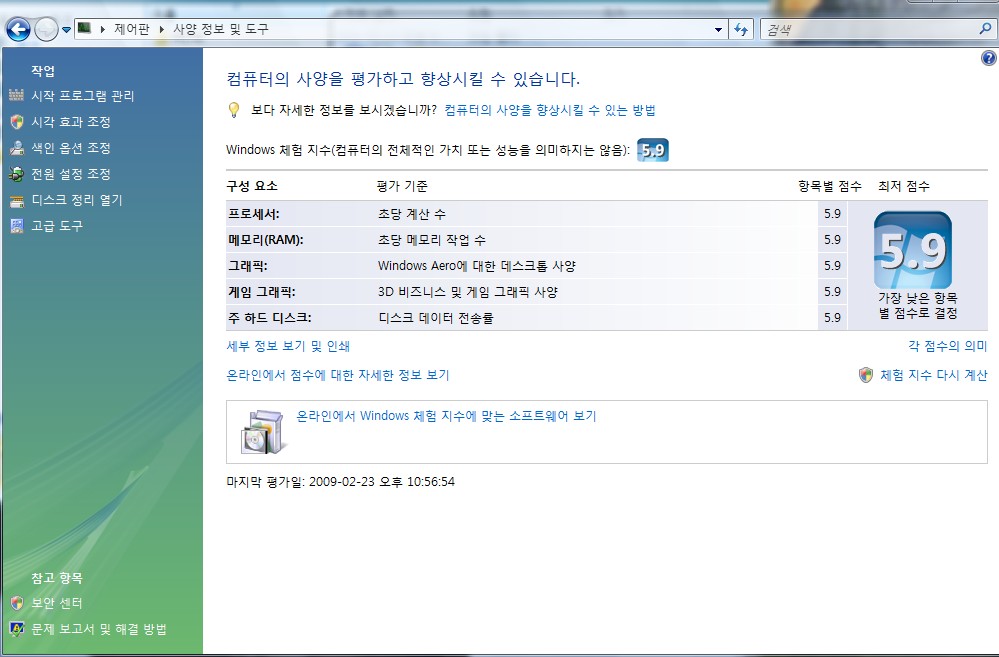Click the 마지막 평가일 date text
999x657 pixels.
341,482
